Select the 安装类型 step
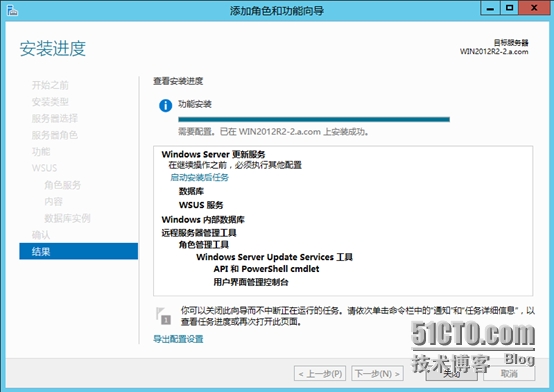The height and width of the screenshot is (392, 554). click(x=50, y=102)
